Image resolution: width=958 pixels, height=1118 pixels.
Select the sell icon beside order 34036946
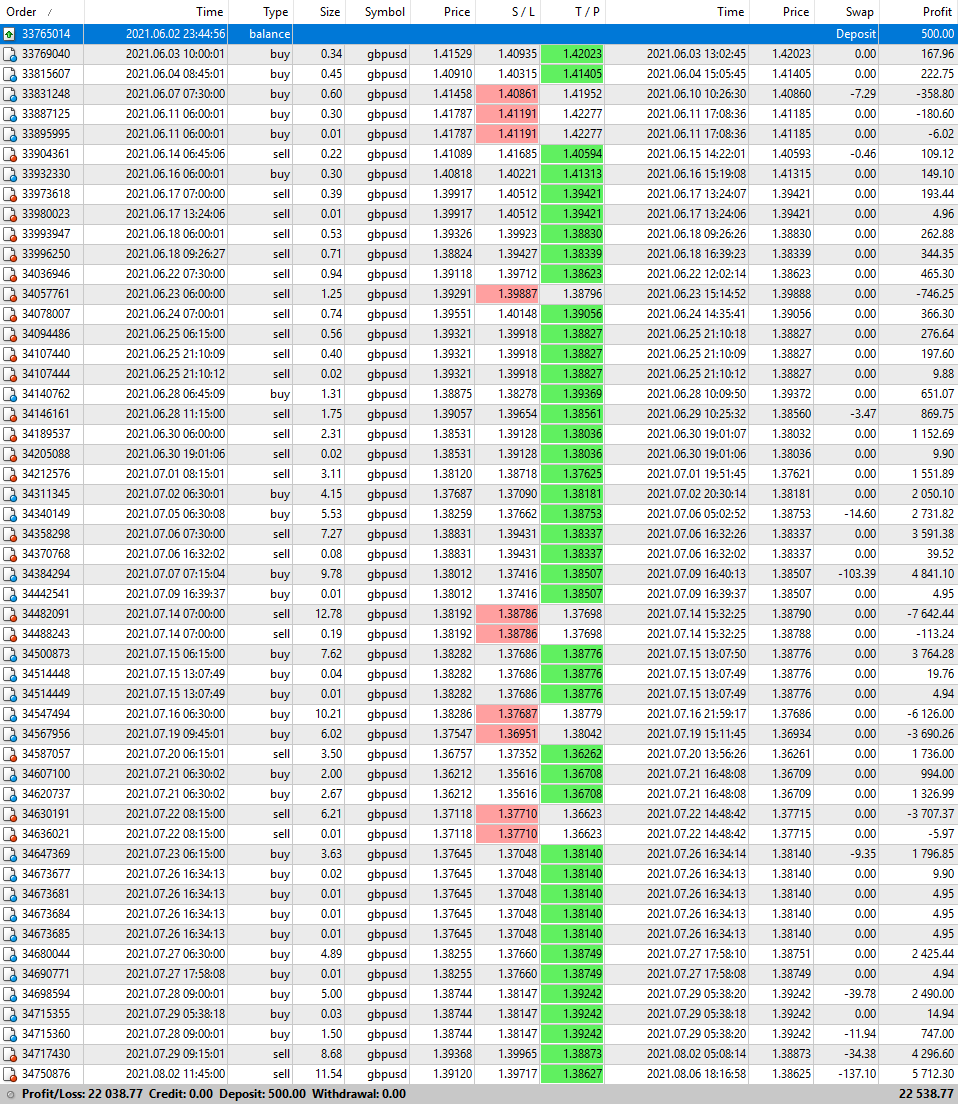pos(9,274)
